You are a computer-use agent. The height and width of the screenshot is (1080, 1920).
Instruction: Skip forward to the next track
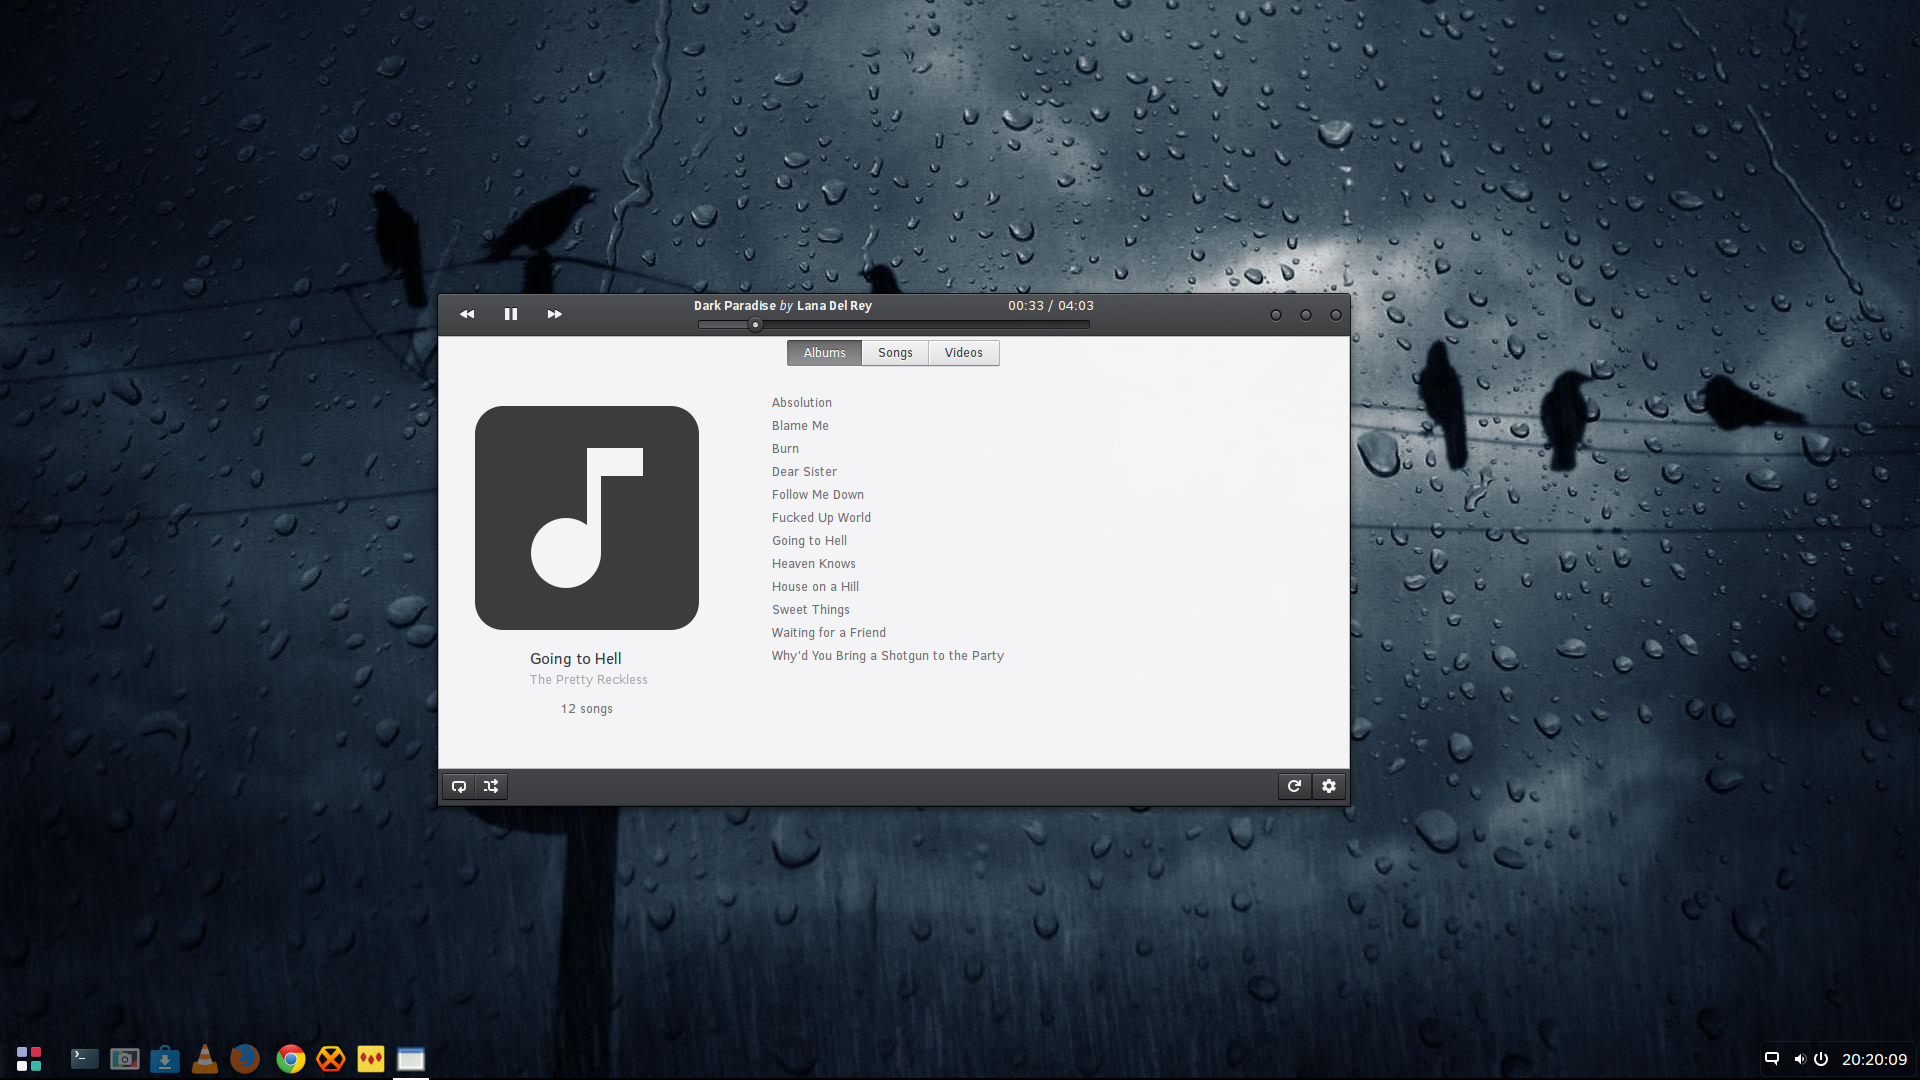click(554, 314)
